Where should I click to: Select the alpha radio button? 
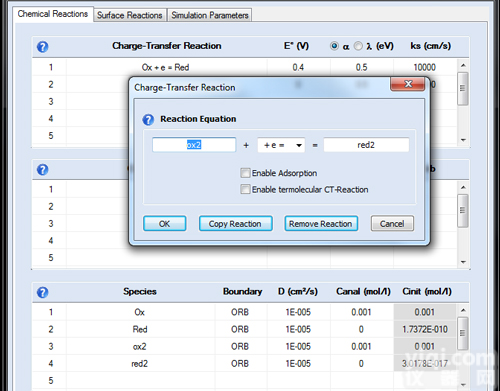[334, 46]
